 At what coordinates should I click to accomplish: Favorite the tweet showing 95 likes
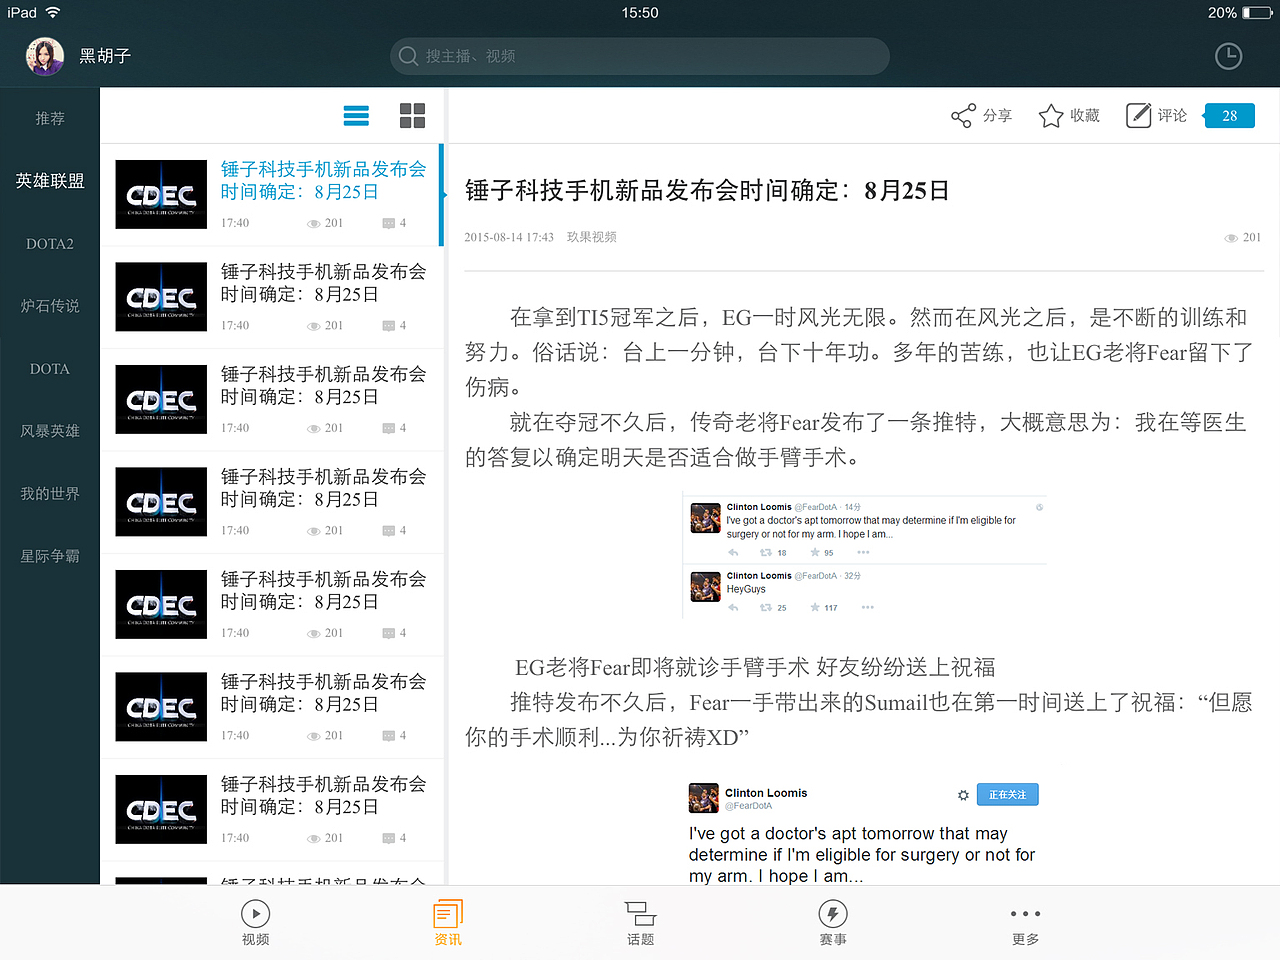point(815,552)
